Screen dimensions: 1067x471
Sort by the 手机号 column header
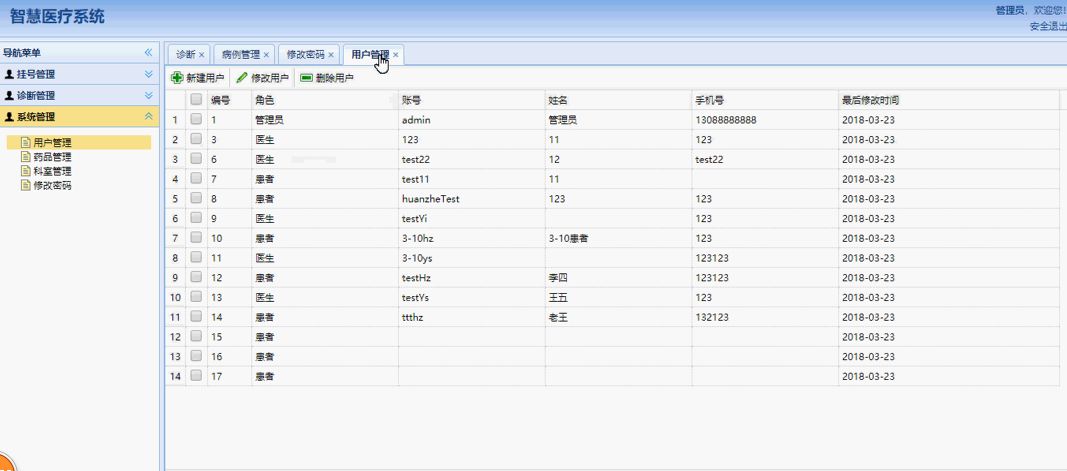pyautogui.click(x=765, y=100)
